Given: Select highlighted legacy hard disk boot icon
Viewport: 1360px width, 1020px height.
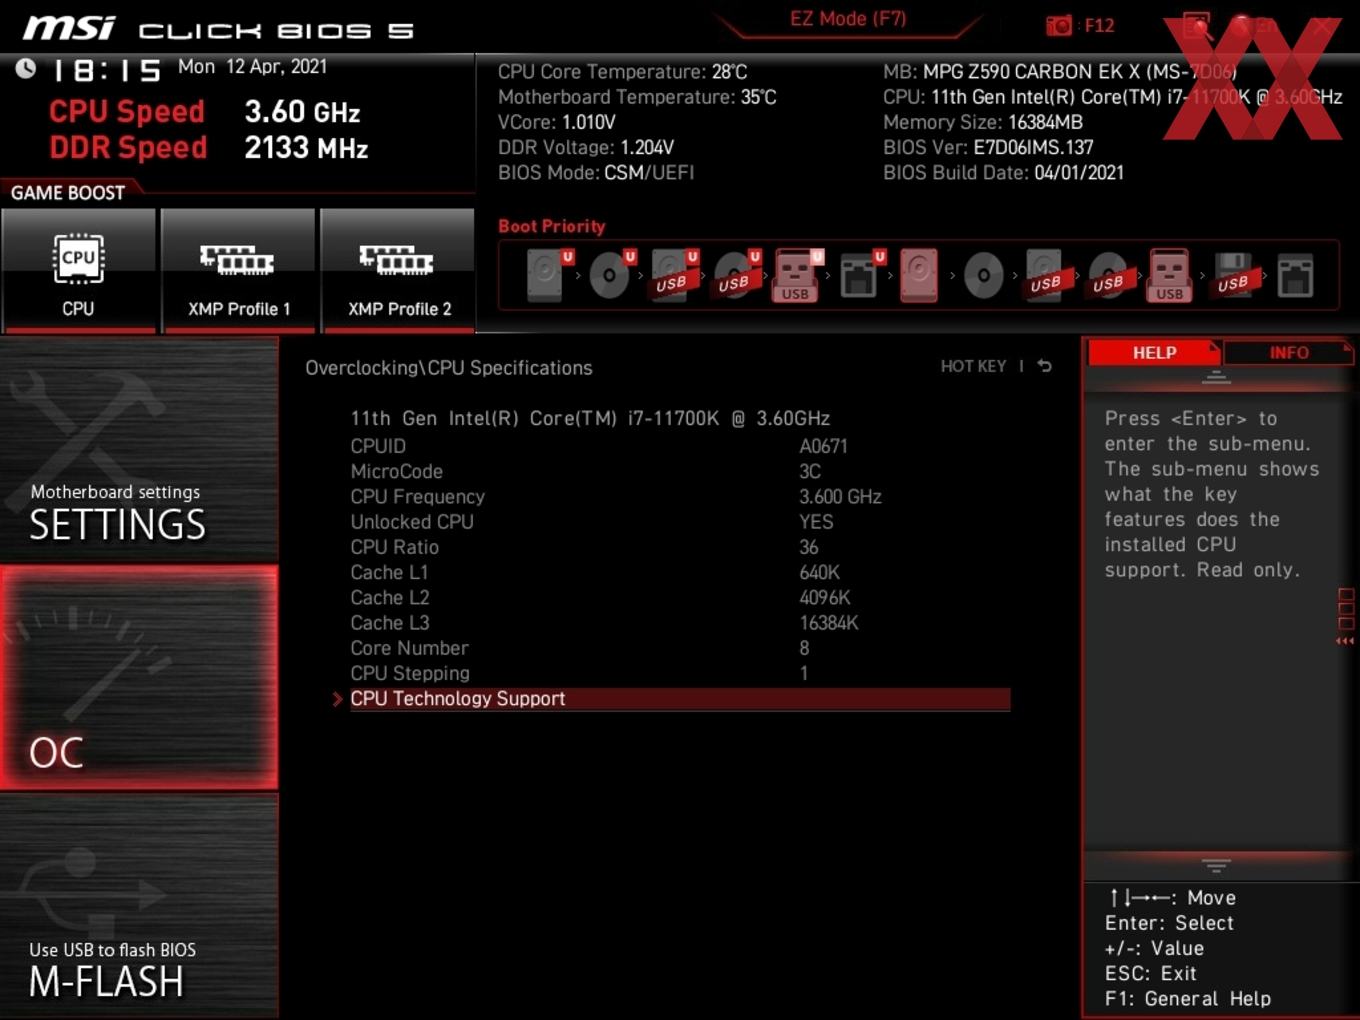Looking at the screenshot, I should pyautogui.click(x=919, y=275).
